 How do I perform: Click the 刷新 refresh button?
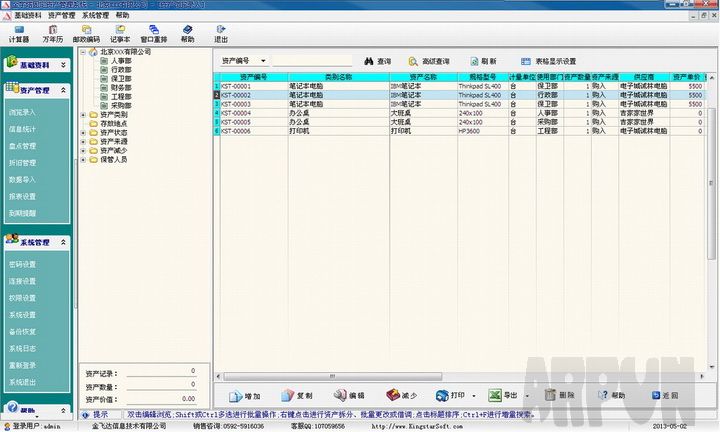click(482, 61)
